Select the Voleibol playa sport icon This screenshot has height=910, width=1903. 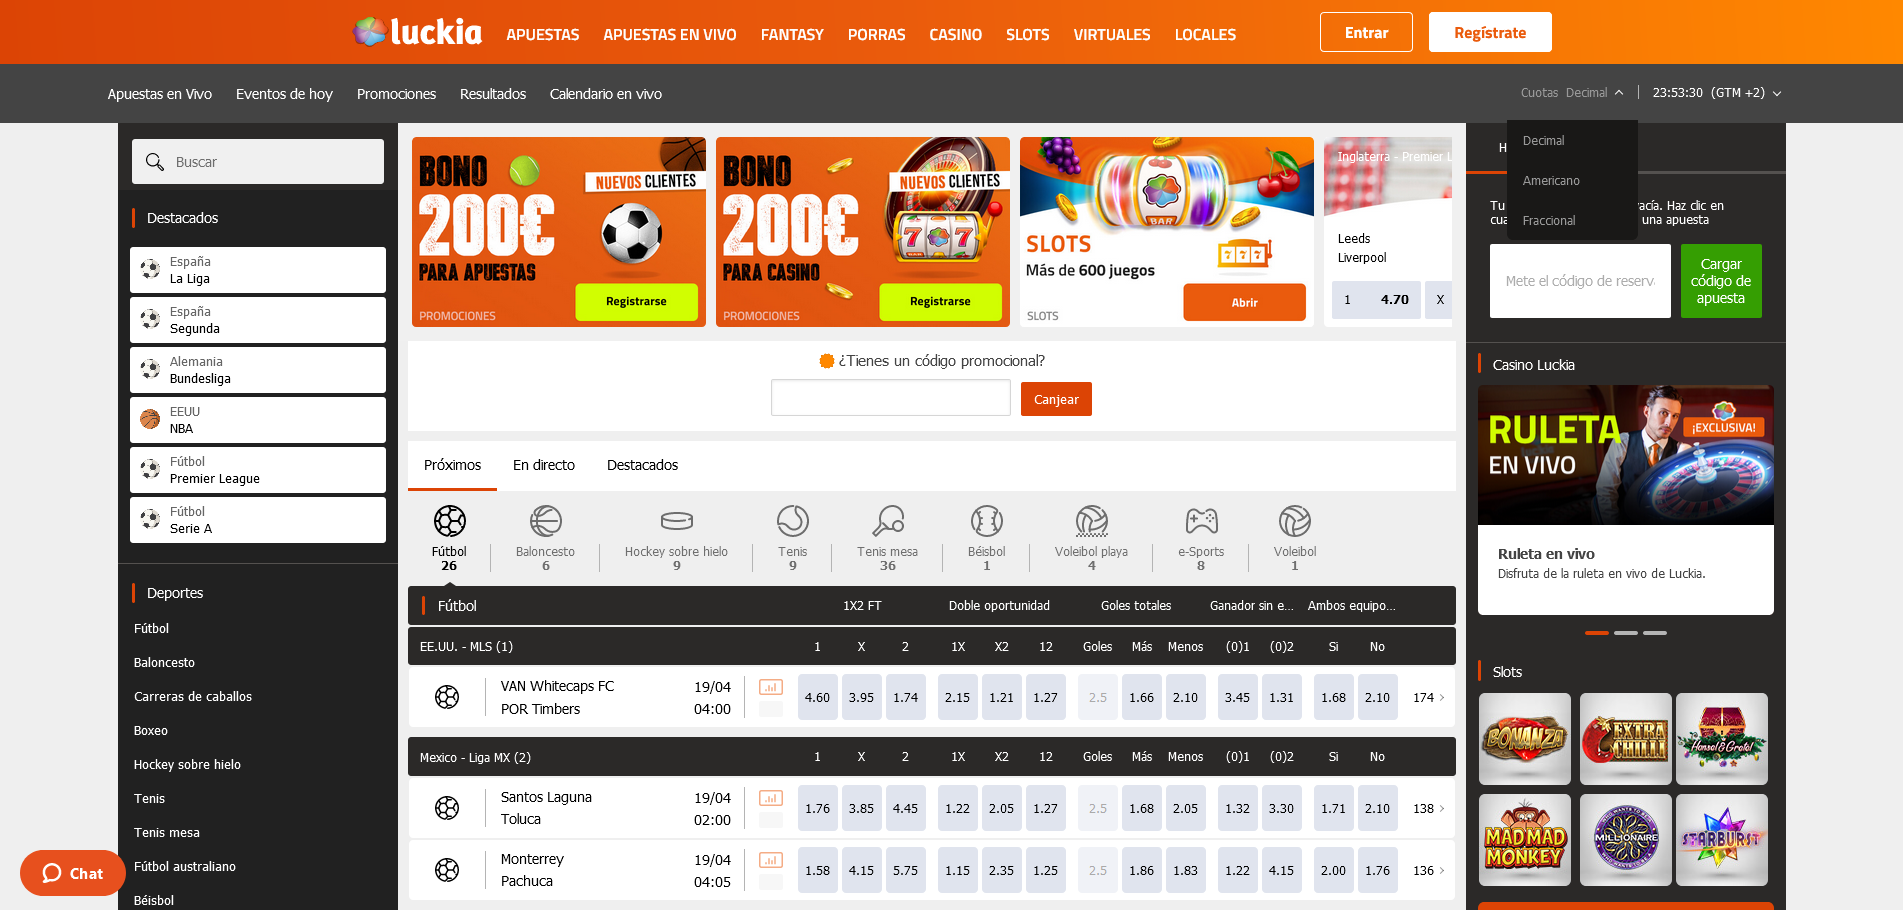tap(1091, 521)
